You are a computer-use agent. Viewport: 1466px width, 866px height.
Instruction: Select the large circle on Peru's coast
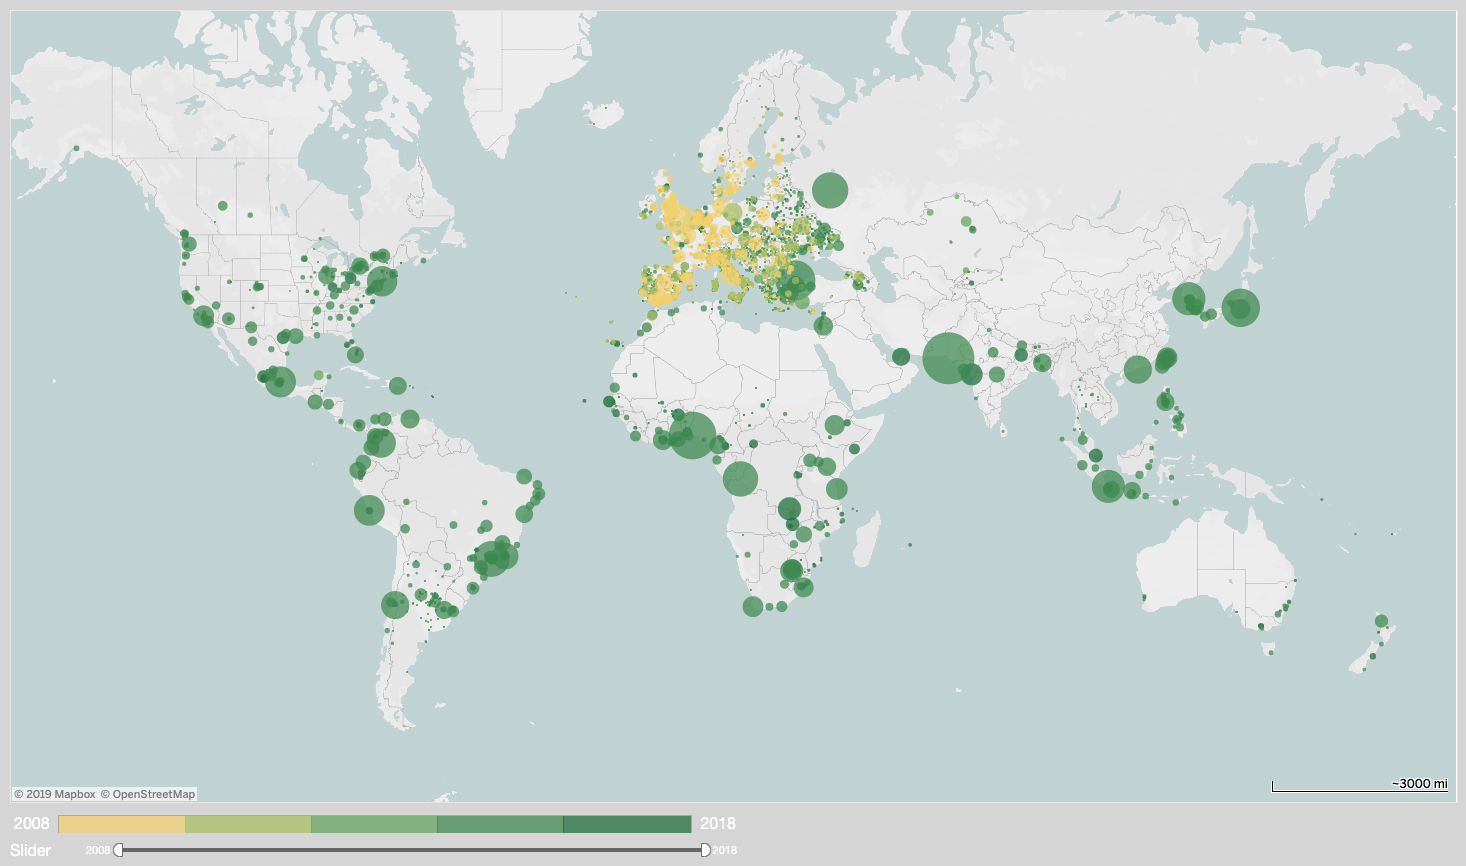coord(369,512)
